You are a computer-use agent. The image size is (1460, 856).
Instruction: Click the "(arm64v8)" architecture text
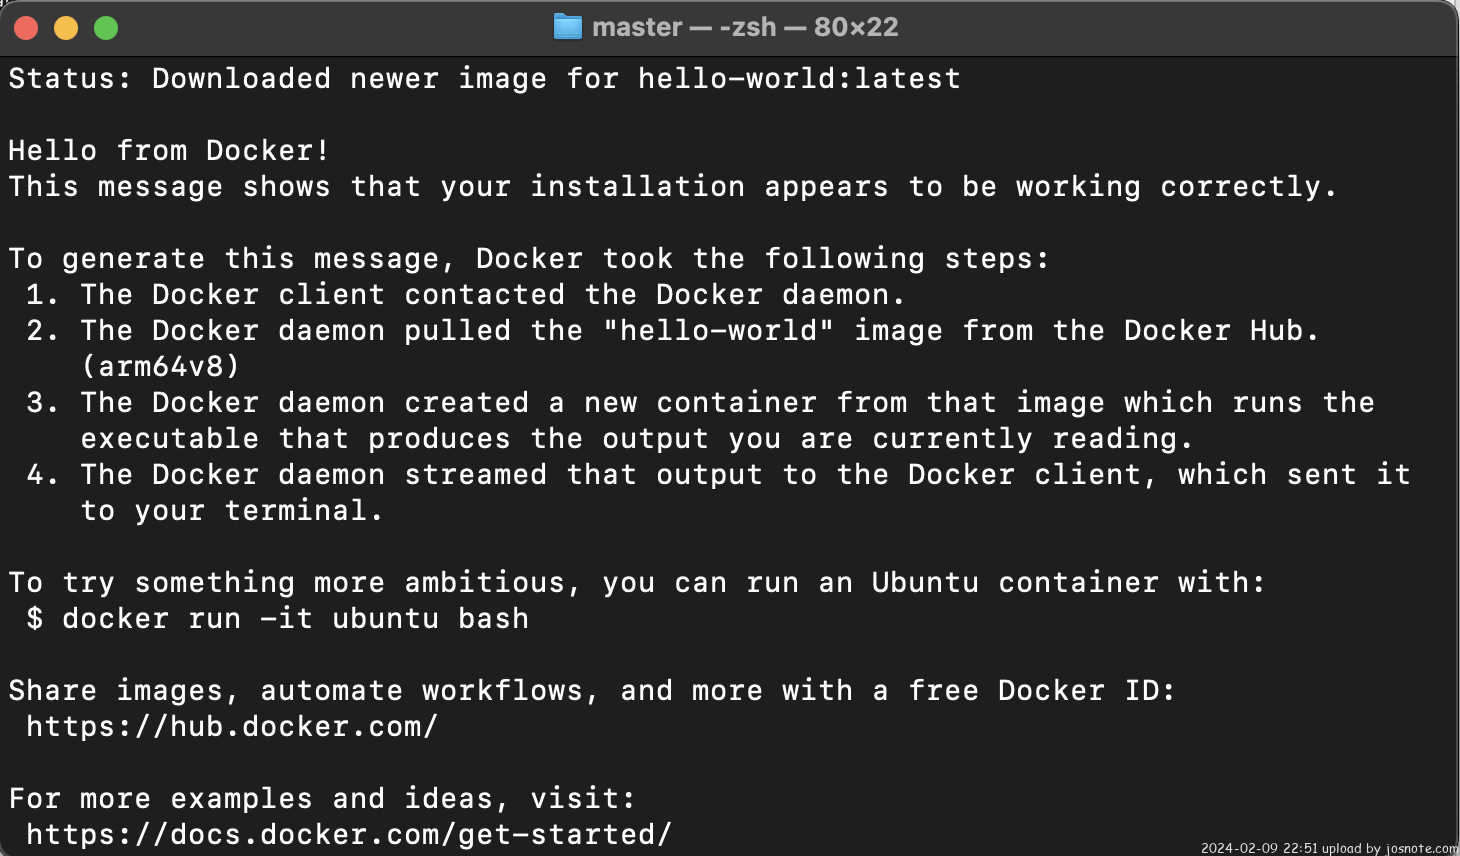coord(160,367)
